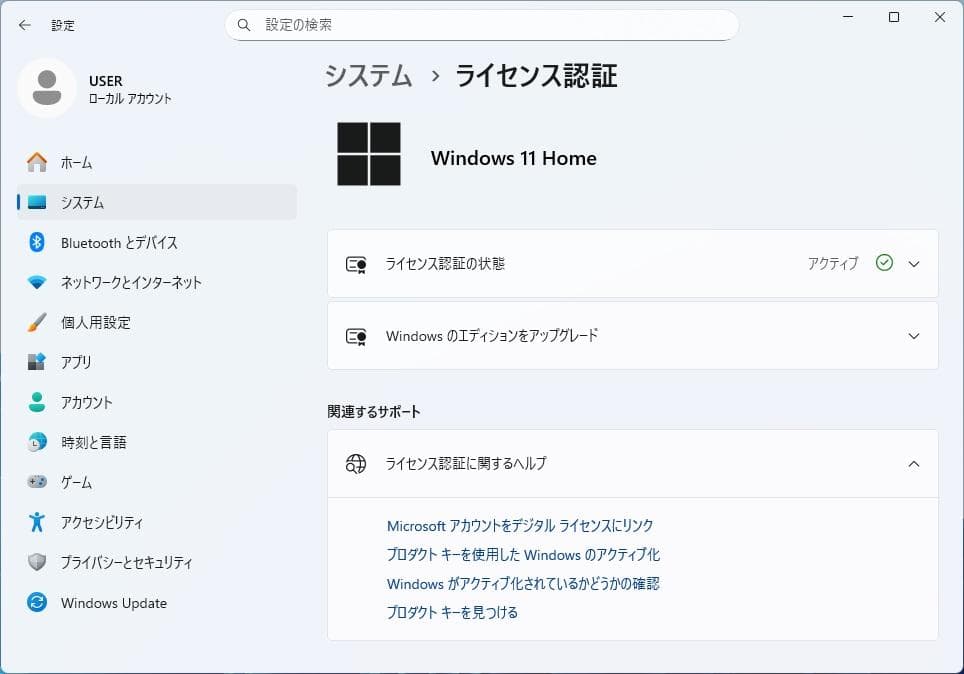Open Bluetooth とデバイス settings
Viewport: 964px width, 674px height.
point(157,242)
